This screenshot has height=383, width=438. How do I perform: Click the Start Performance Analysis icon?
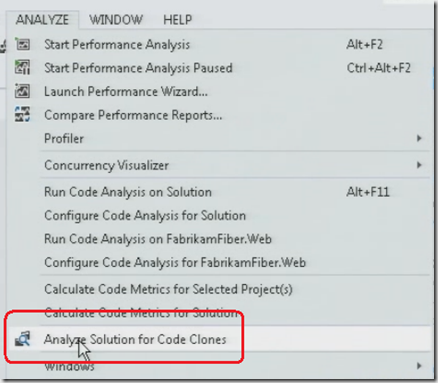tap(23, 44)
